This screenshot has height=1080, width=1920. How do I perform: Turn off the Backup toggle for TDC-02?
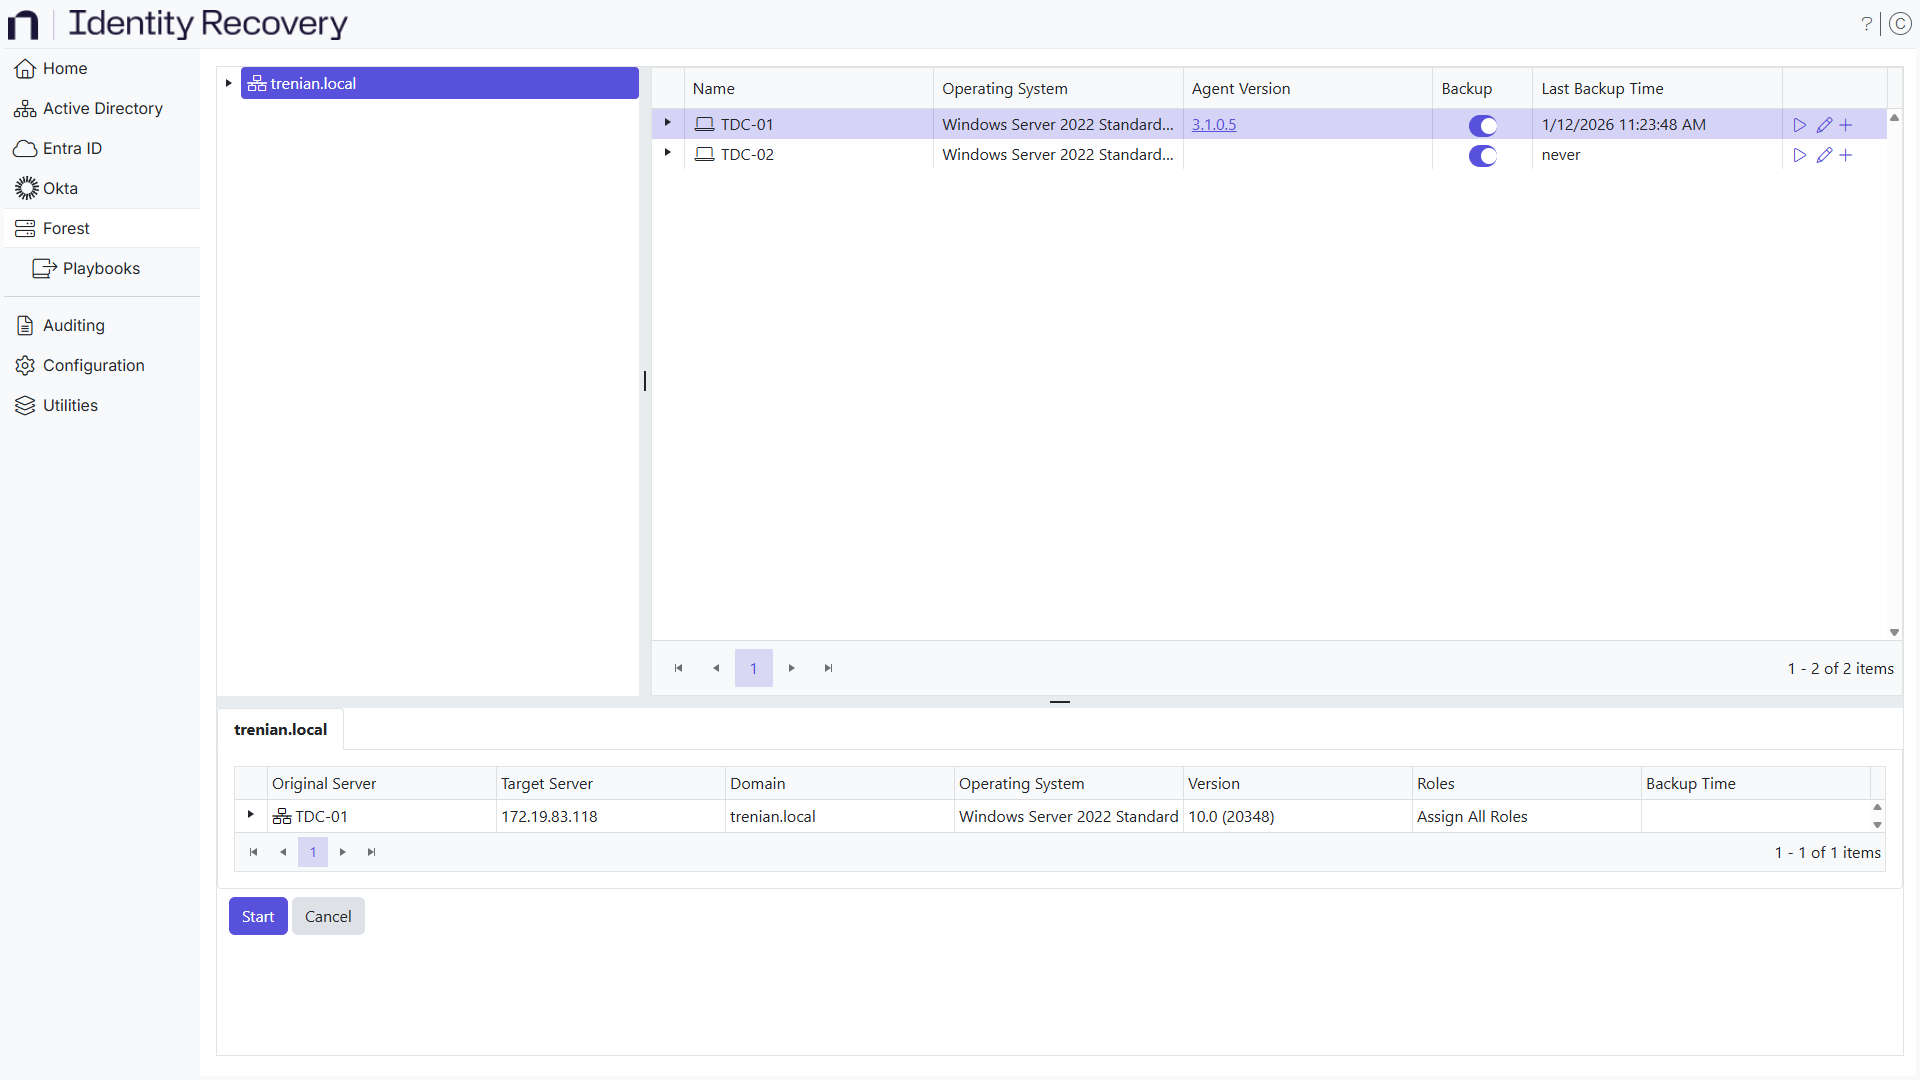[1483, 156]
